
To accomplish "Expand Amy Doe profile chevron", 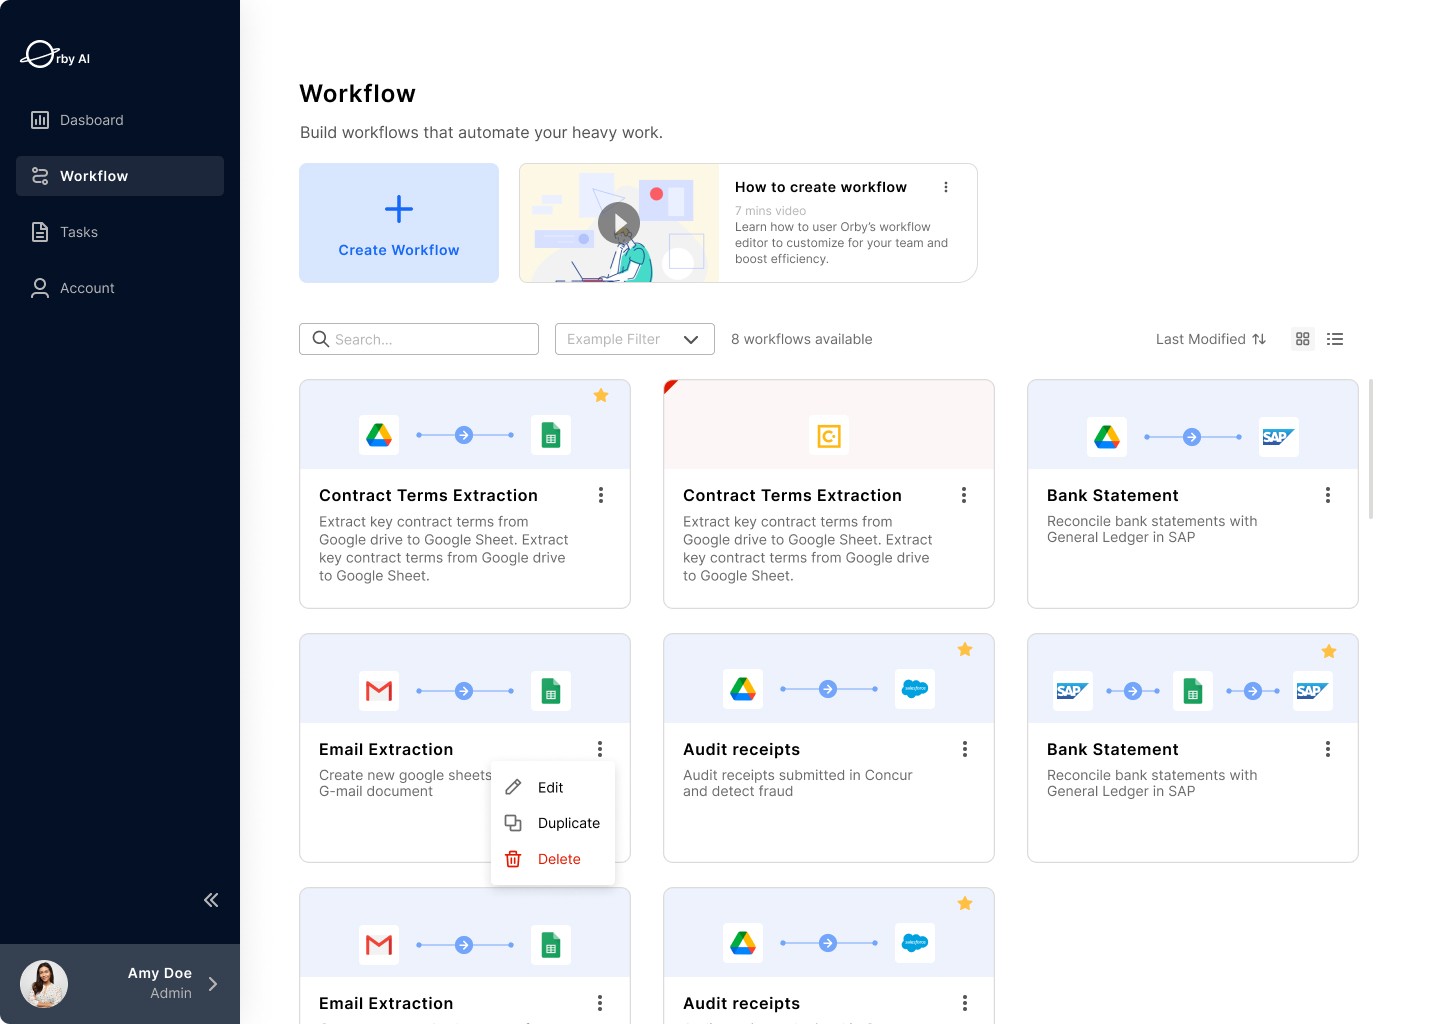I will coord(213,984).
